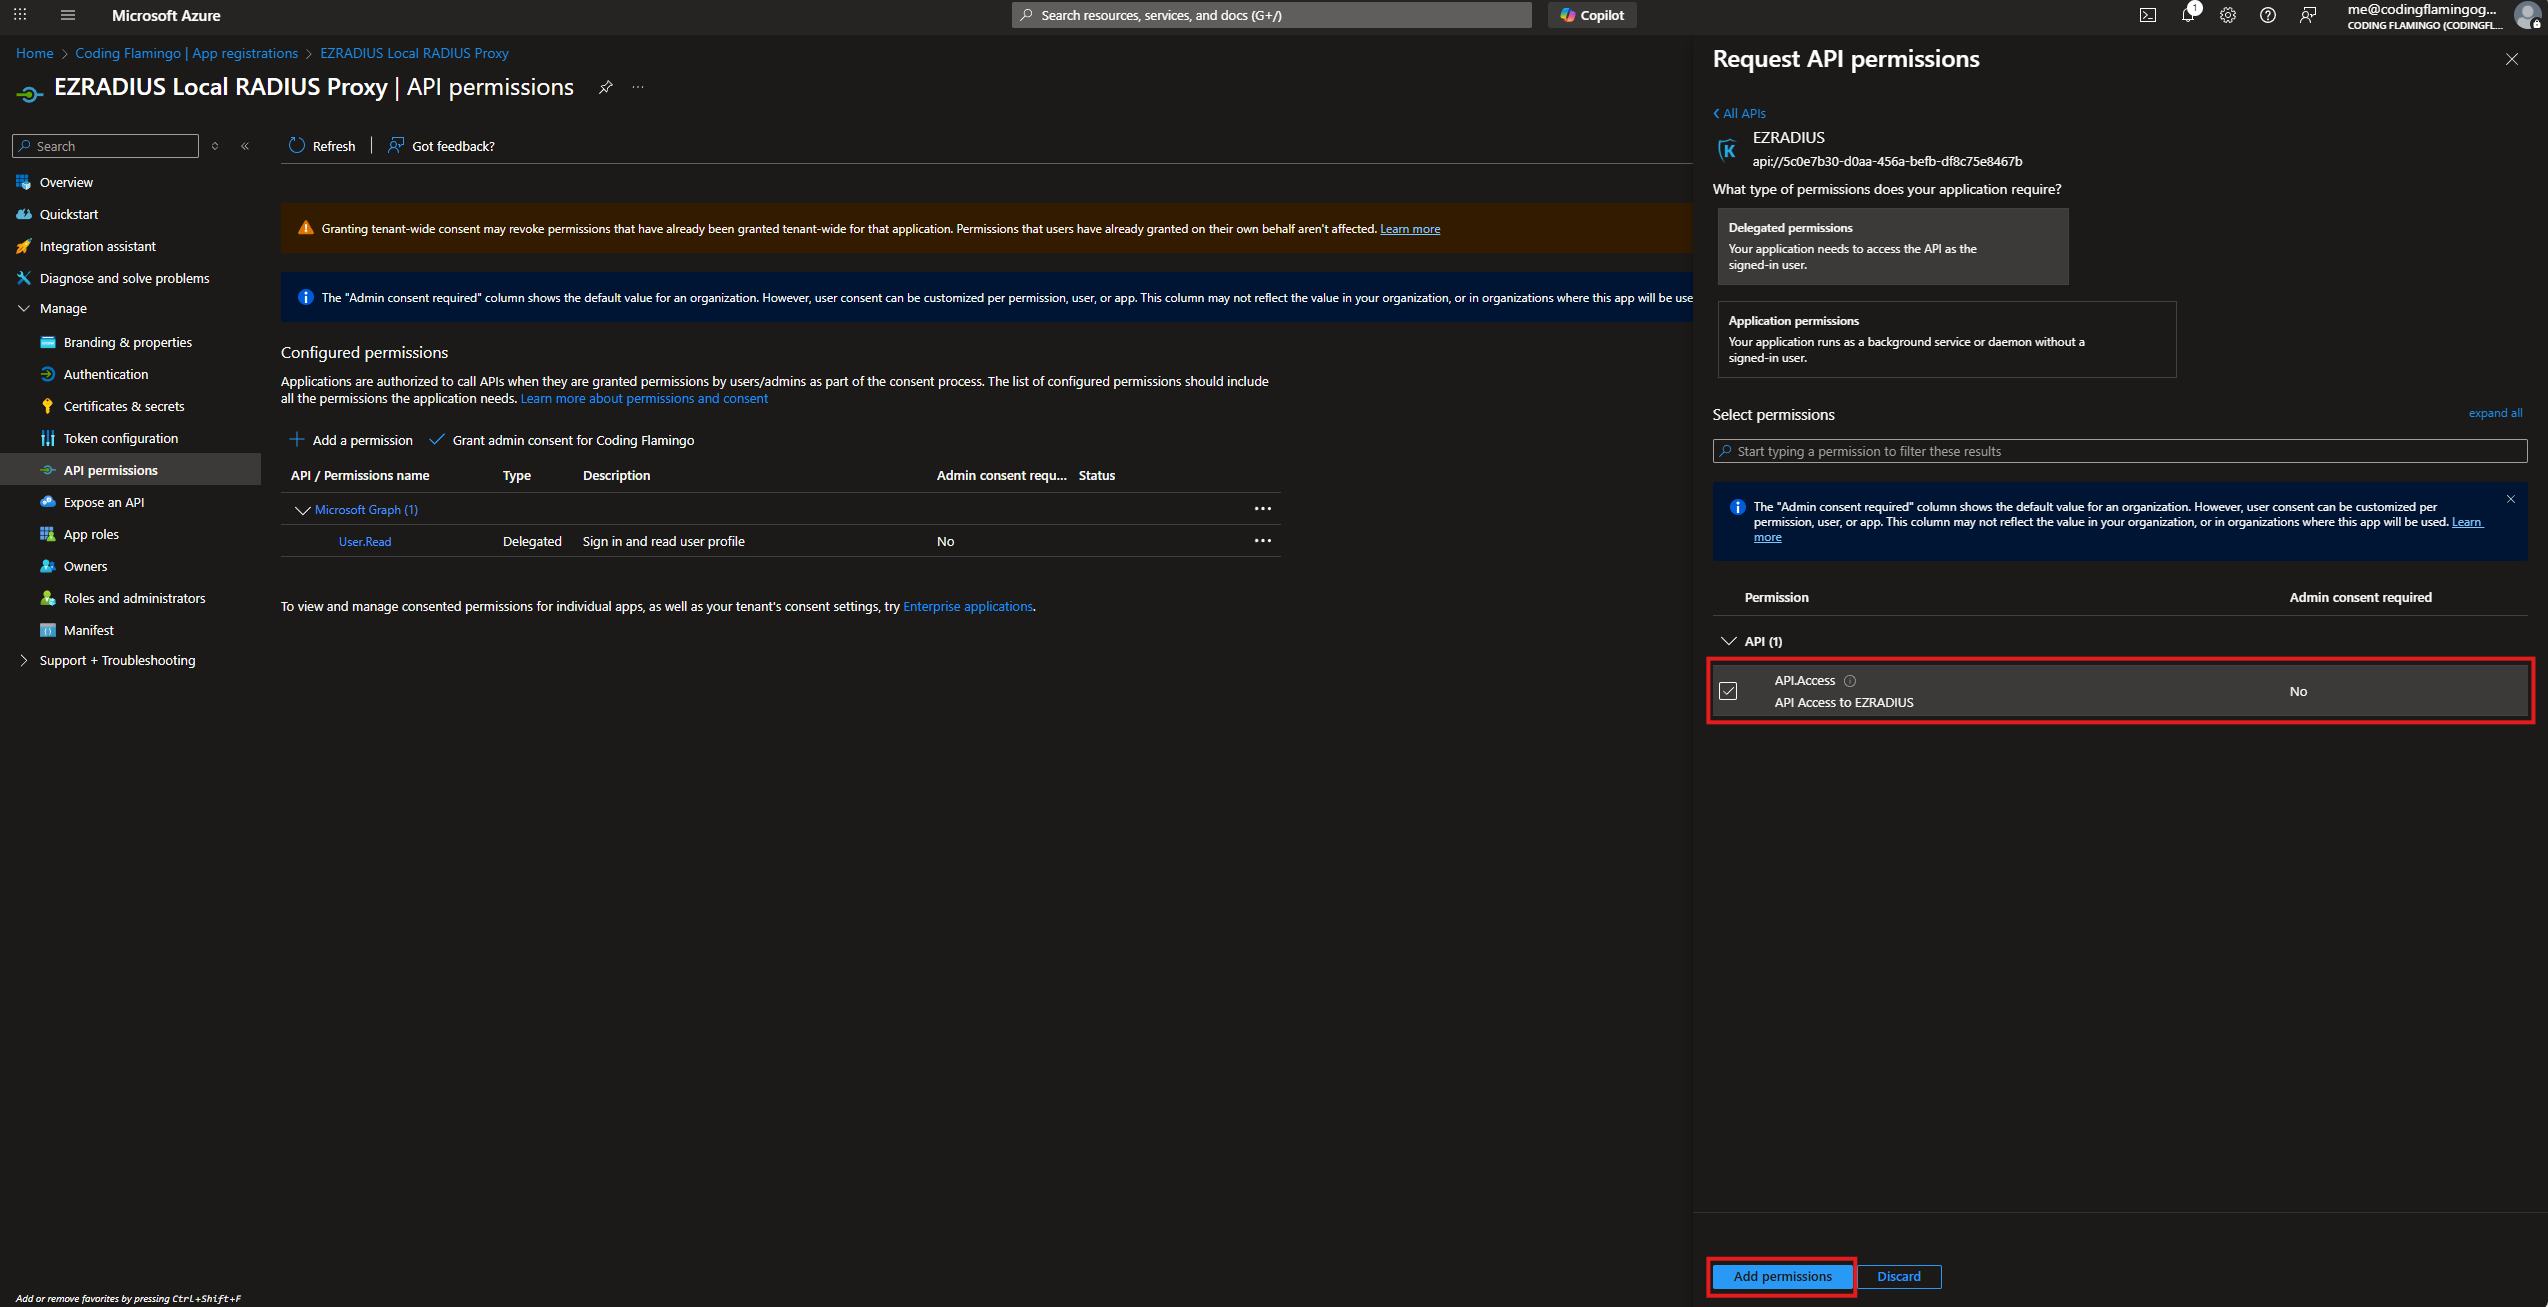The image size is (2548, 1307).
Task: Open EZRADIUS Local RADIUS Proxy breadcrumb
Action: [414, 53]
